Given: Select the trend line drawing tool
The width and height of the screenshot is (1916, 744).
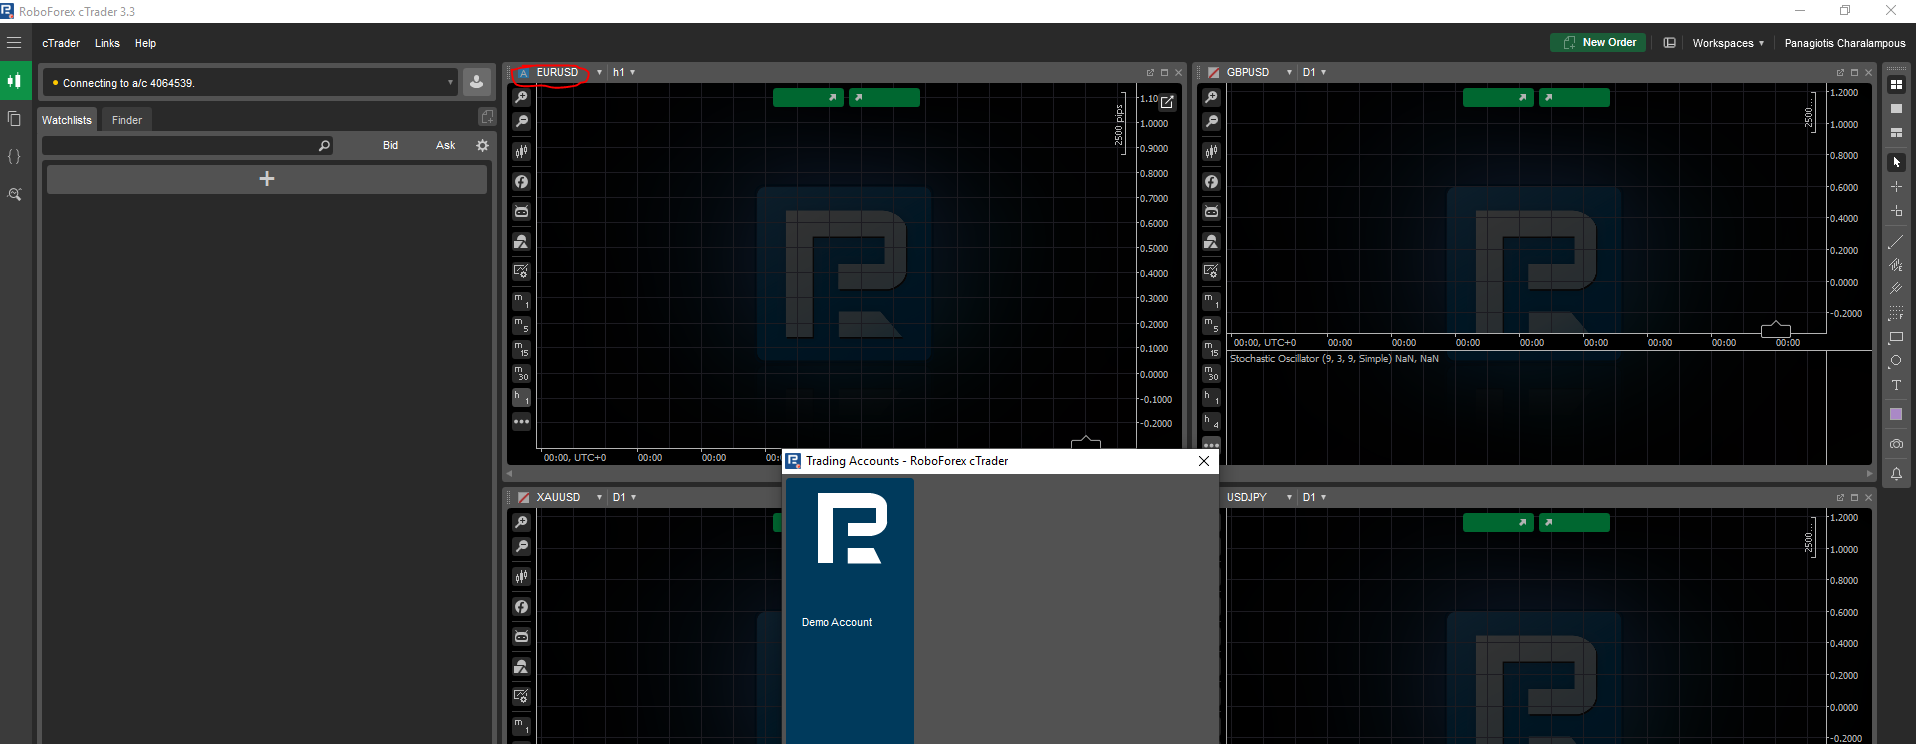Looking at the screenshot, I should tap(1896, 242).
